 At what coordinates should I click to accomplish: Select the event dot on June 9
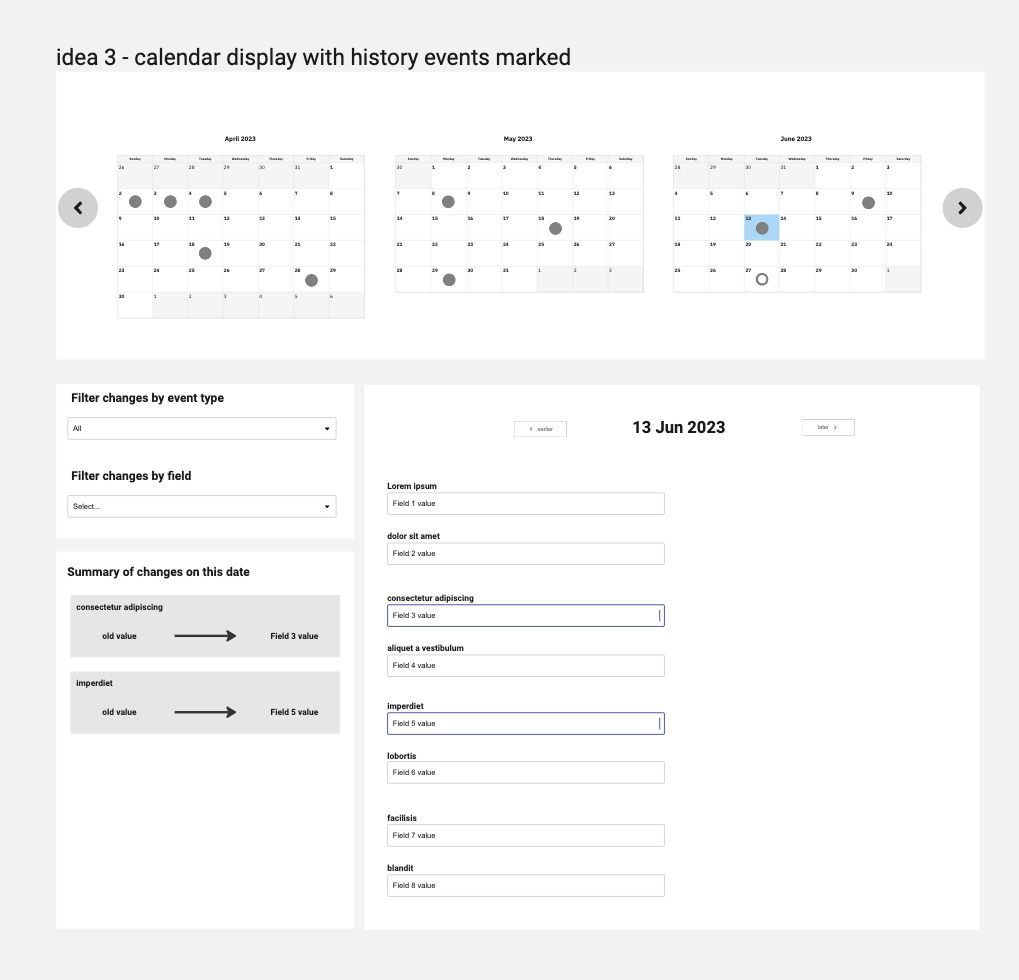[868, 203]
